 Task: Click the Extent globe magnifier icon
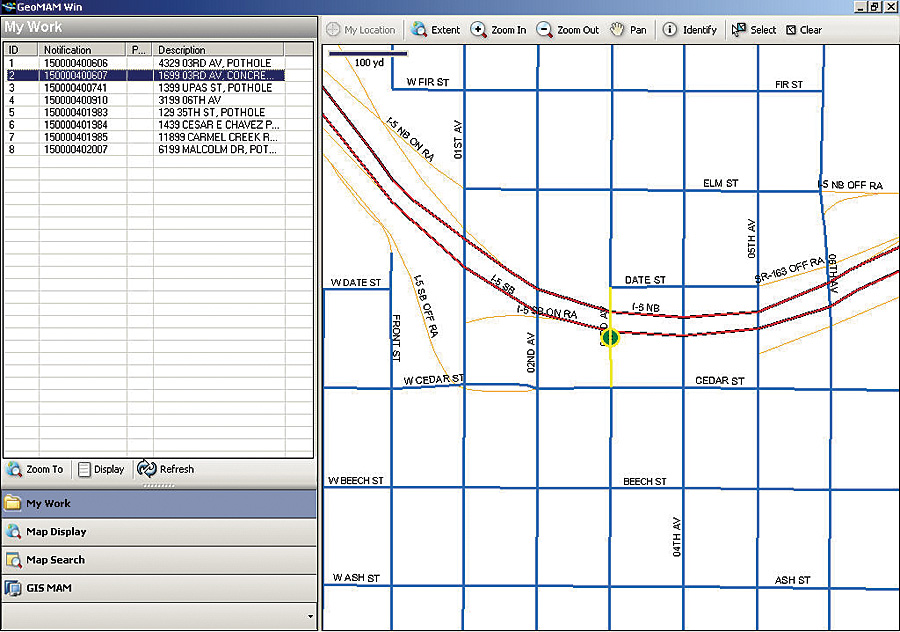tap(419, 29)
